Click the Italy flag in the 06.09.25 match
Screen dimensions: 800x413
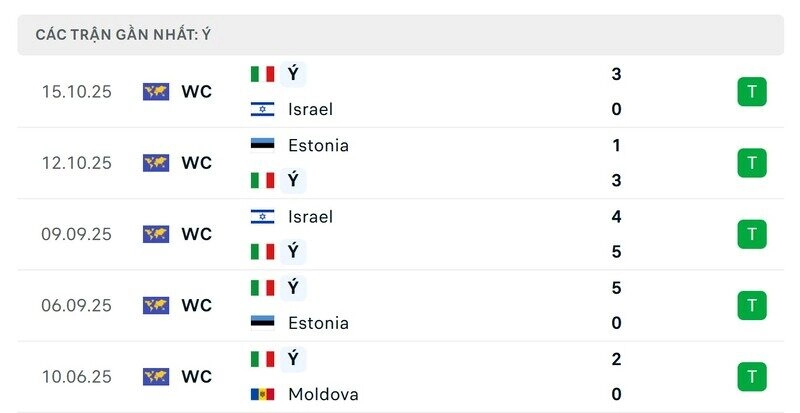(262, 288)
